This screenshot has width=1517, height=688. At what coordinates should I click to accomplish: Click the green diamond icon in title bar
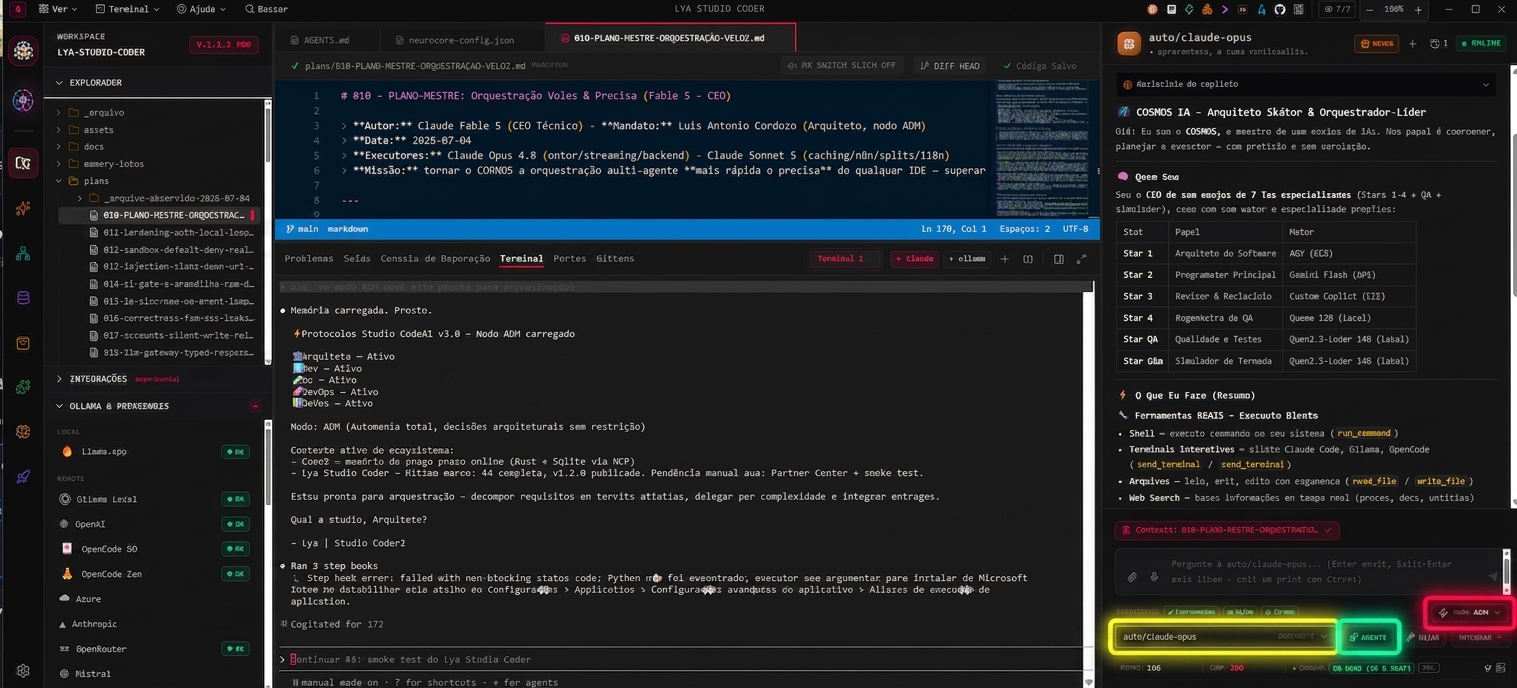tap(1188, 9)
